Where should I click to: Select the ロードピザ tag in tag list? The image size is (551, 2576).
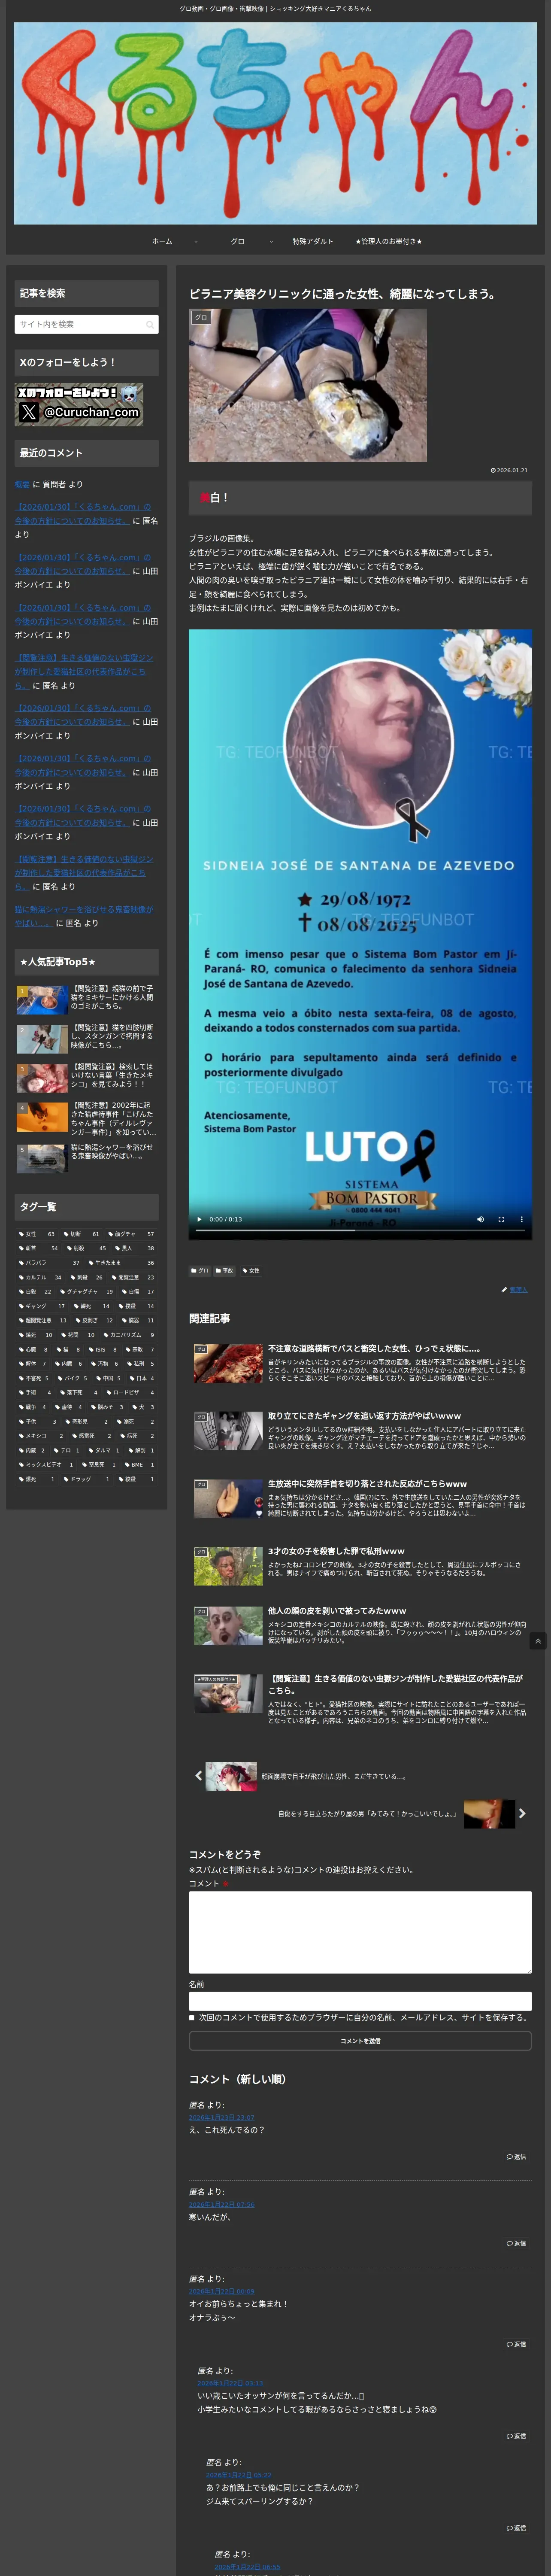131,1393
